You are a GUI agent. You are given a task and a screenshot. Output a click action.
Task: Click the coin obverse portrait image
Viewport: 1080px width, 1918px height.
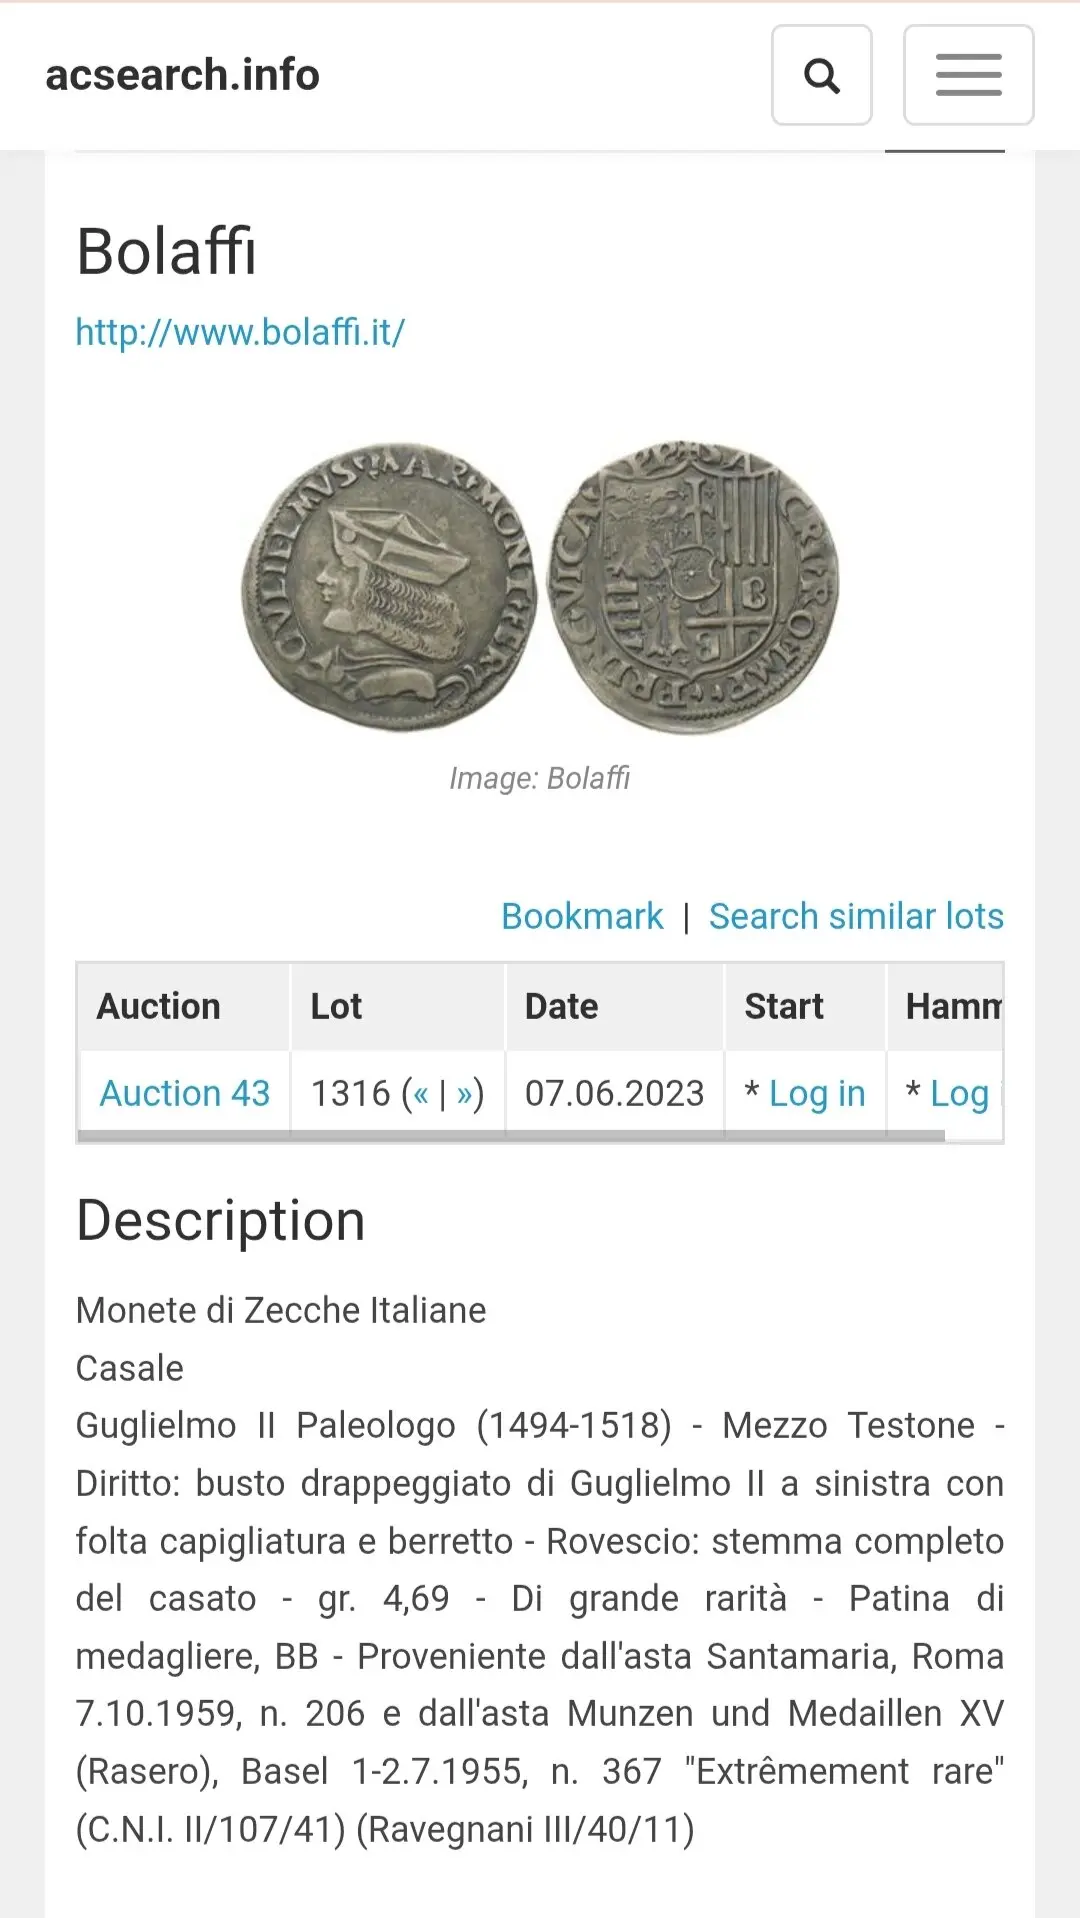click(x=390, y=587)
